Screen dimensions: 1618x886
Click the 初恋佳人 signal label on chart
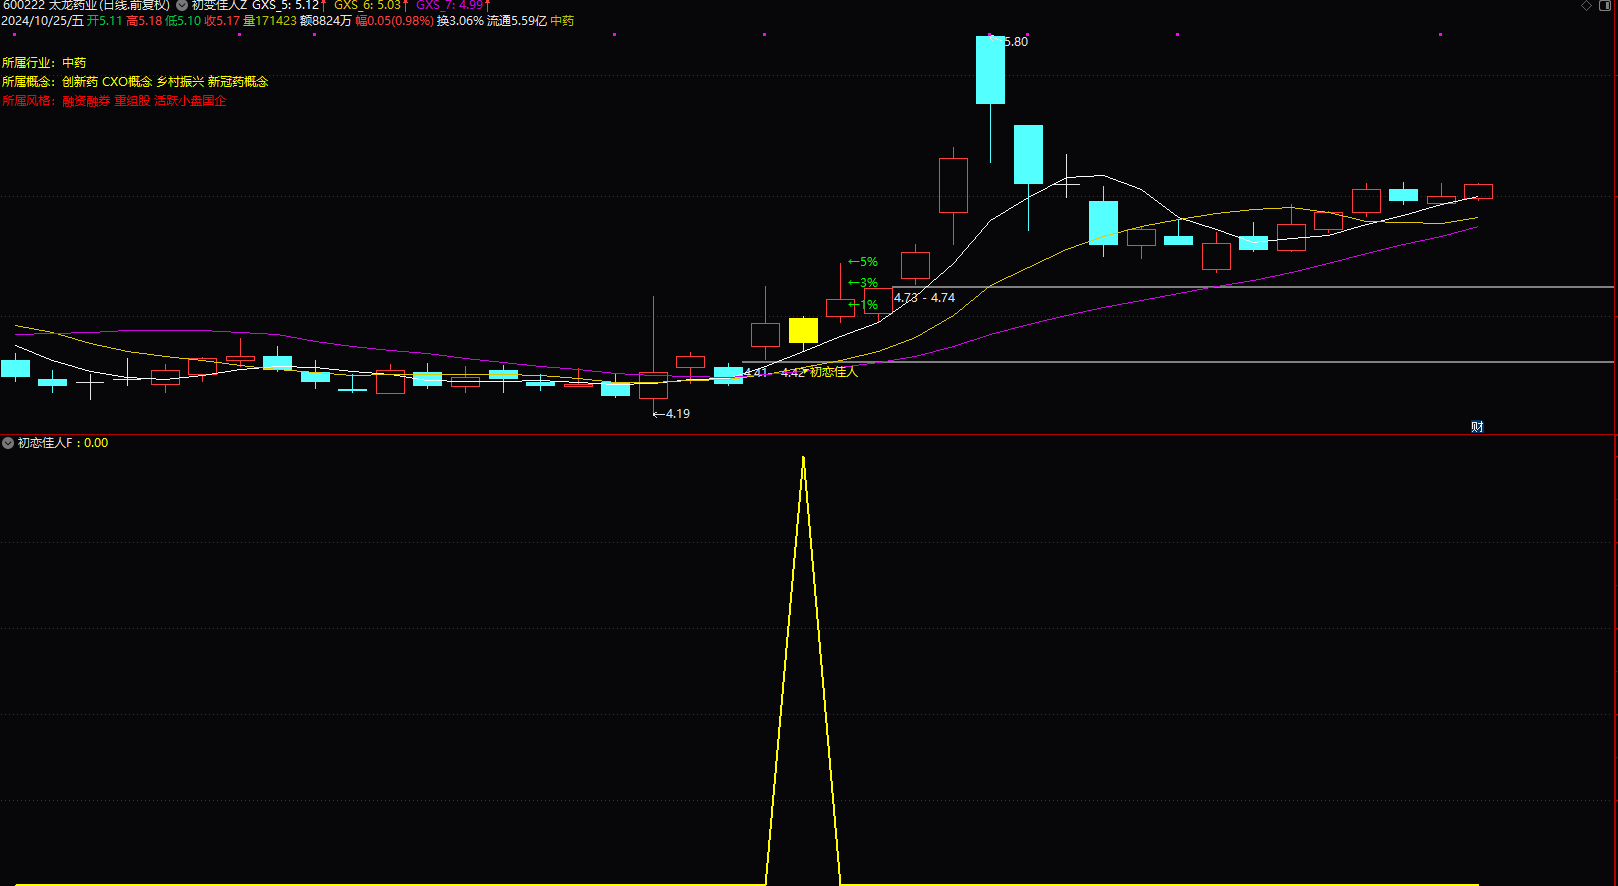(834, 372)
